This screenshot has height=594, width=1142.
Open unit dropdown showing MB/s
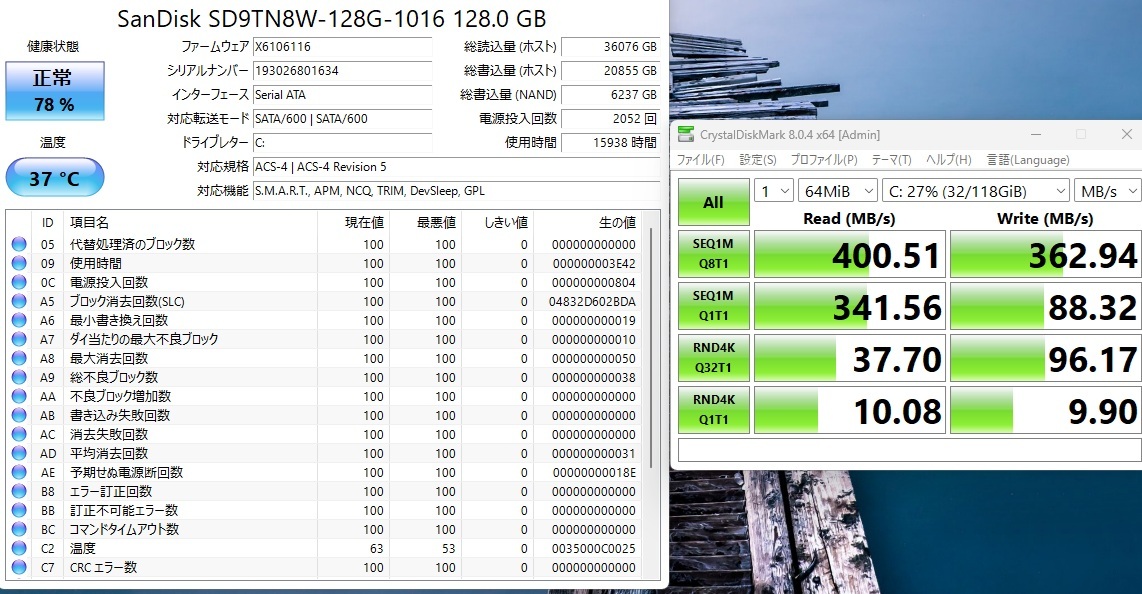[1108, 191]
